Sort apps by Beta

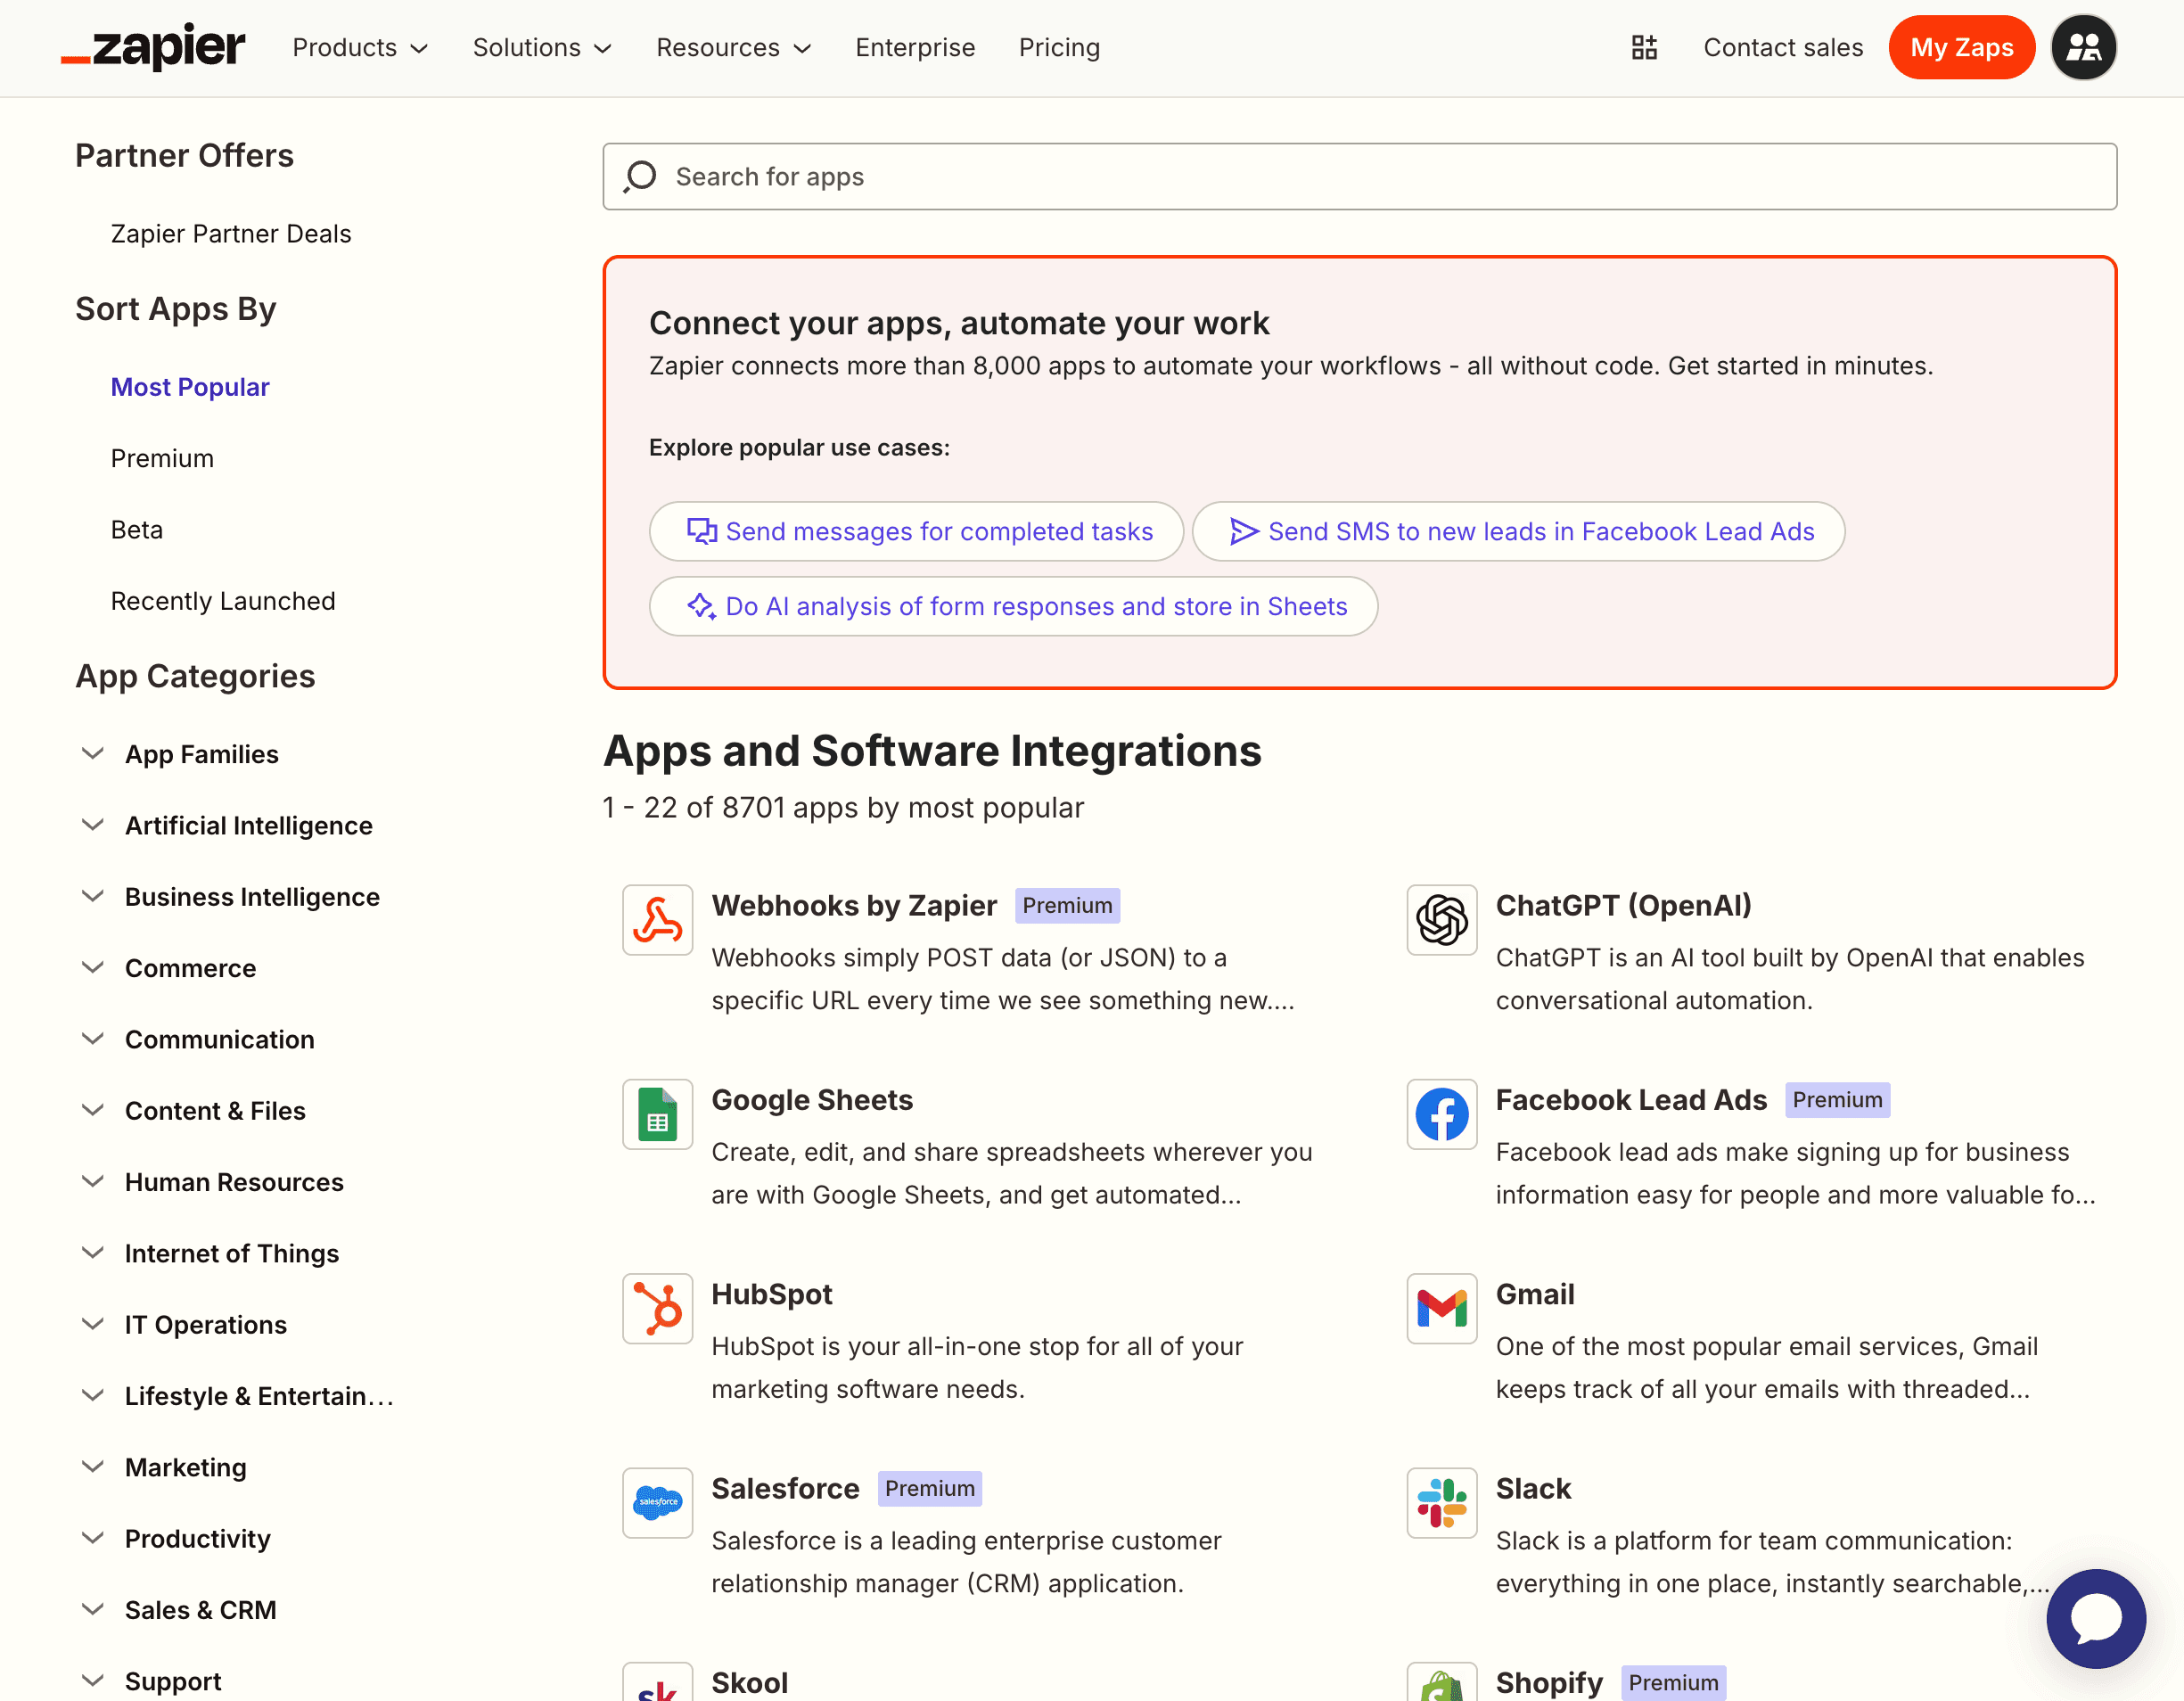137,530
